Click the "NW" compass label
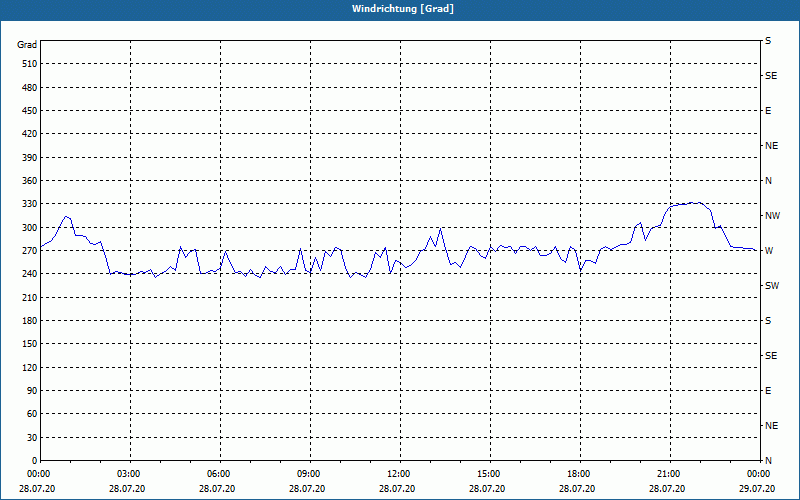 coord(773,216)
